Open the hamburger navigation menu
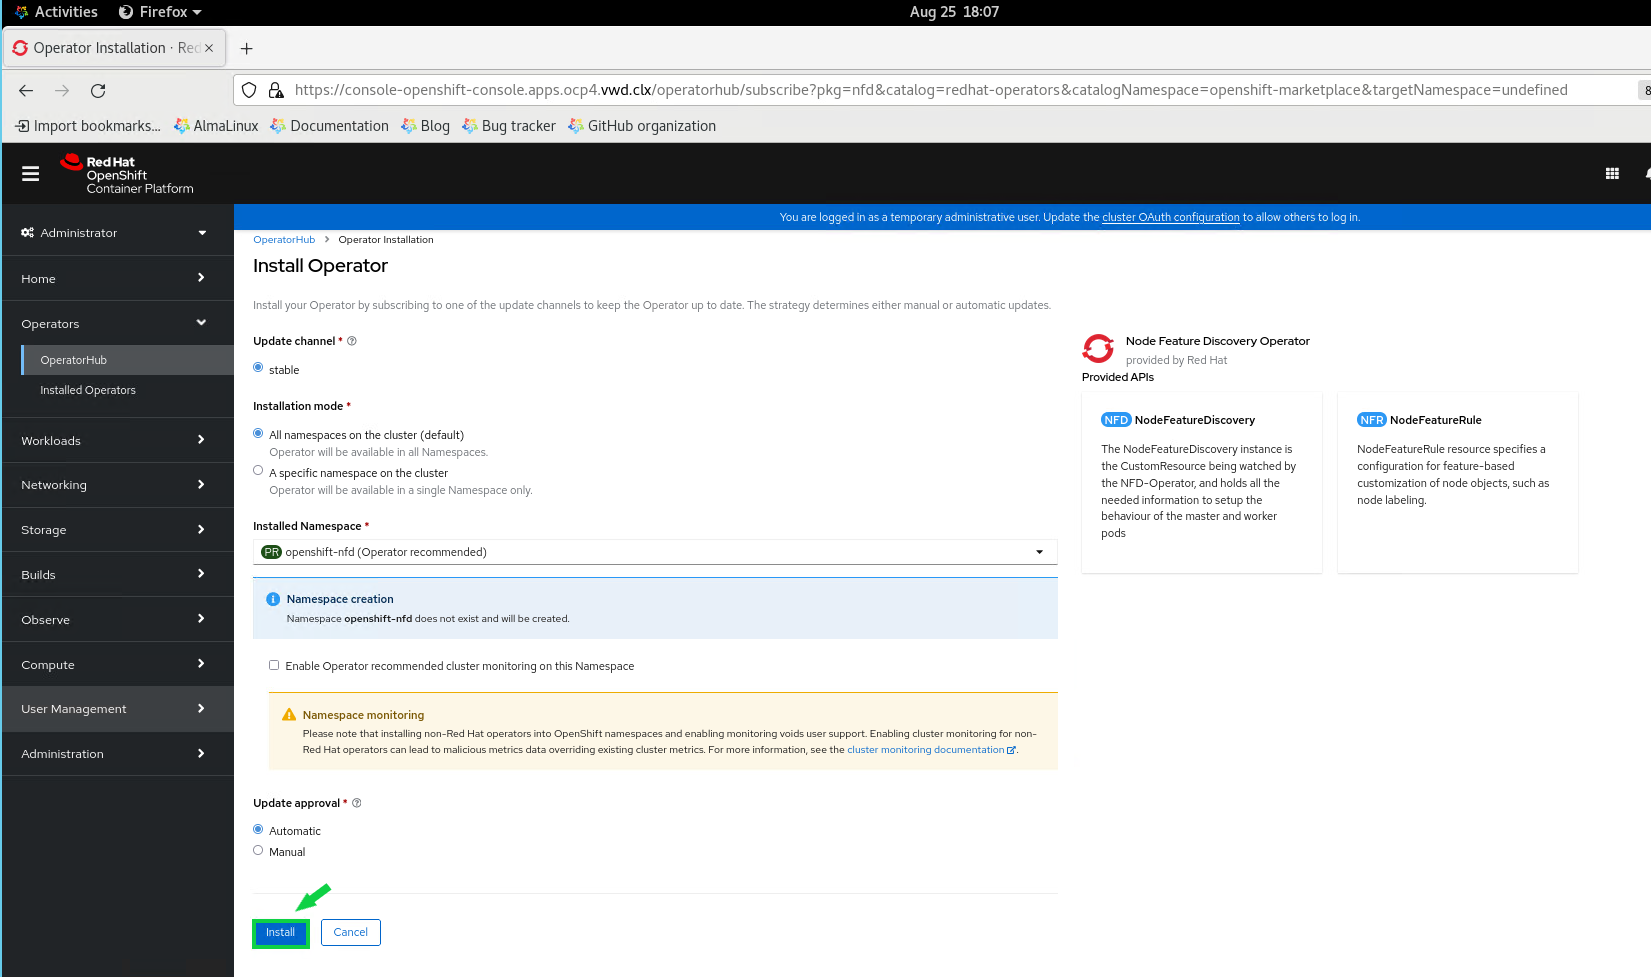The image size is (1651, 977). 31,174
